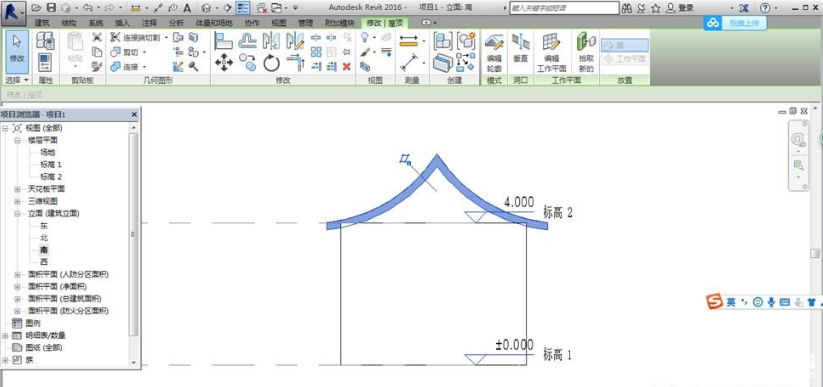Select Mirror - Pick Axis tool
823x387 pixels.
click(x=271, y=40)
